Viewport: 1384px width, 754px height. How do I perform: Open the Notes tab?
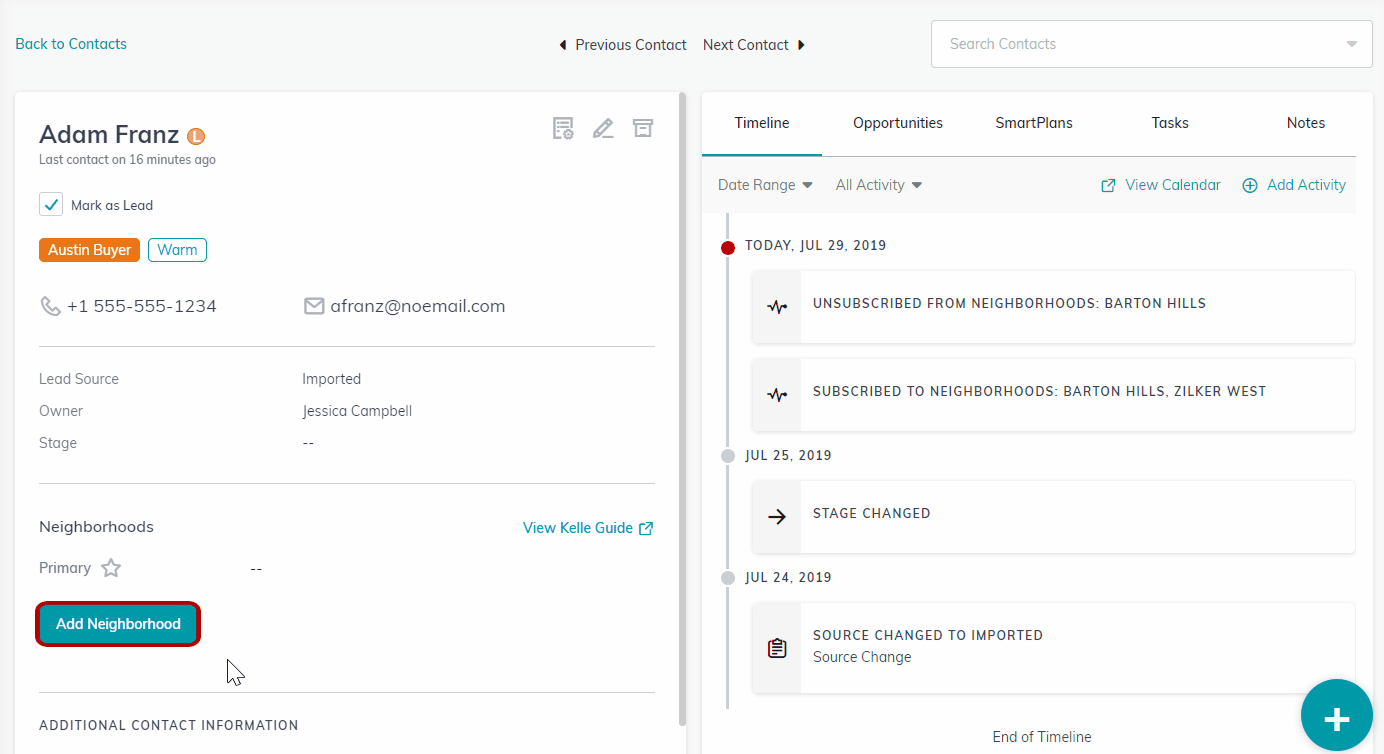click(x=1306, y=123)
